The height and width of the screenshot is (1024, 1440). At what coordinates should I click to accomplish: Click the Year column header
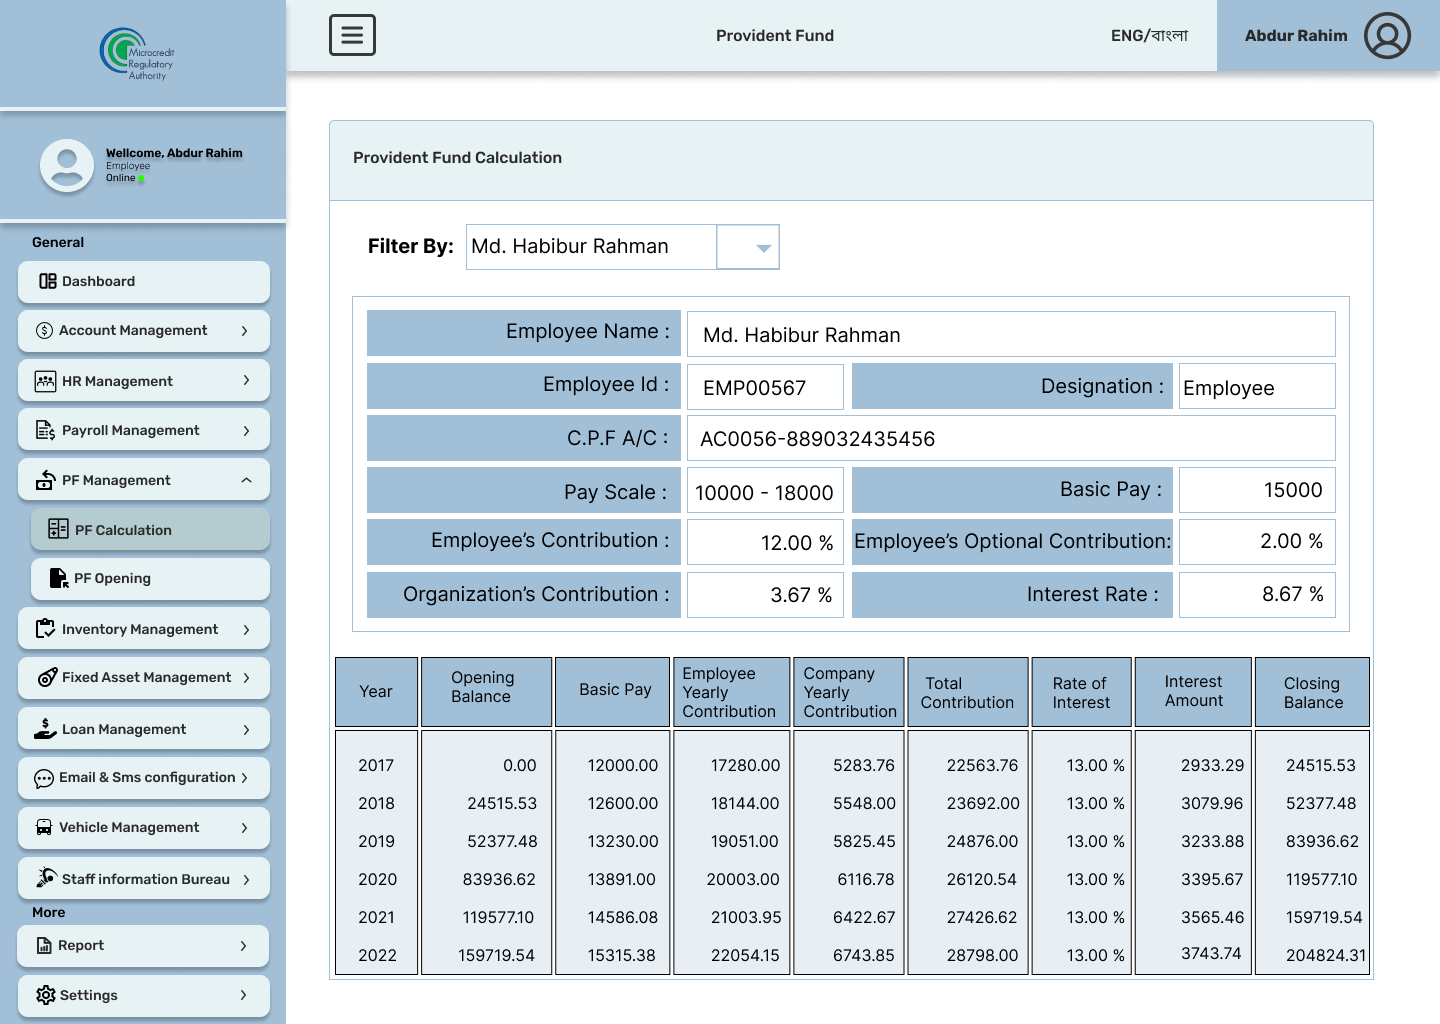pos(376,692)
